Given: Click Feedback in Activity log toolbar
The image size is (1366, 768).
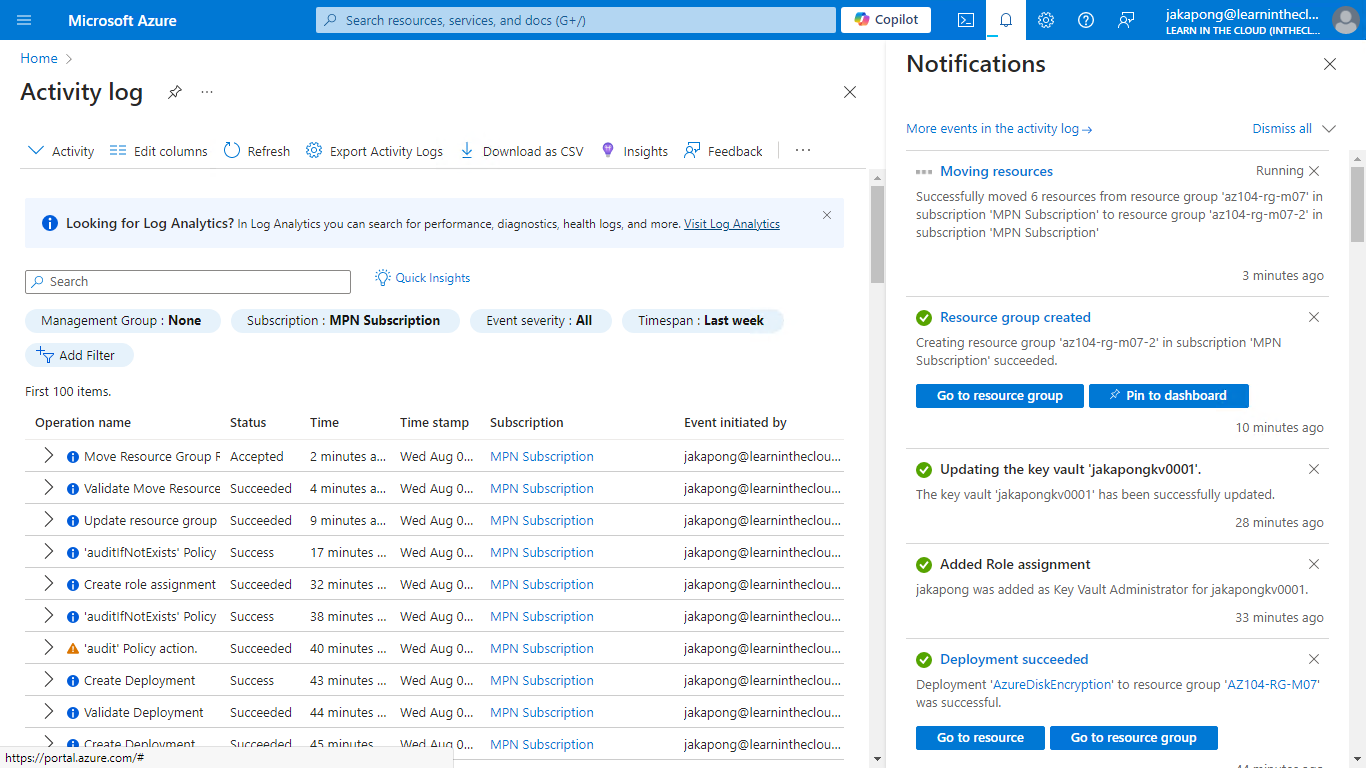Looking at the screenshot, I should pyautogui.click(x=723, y=151).
